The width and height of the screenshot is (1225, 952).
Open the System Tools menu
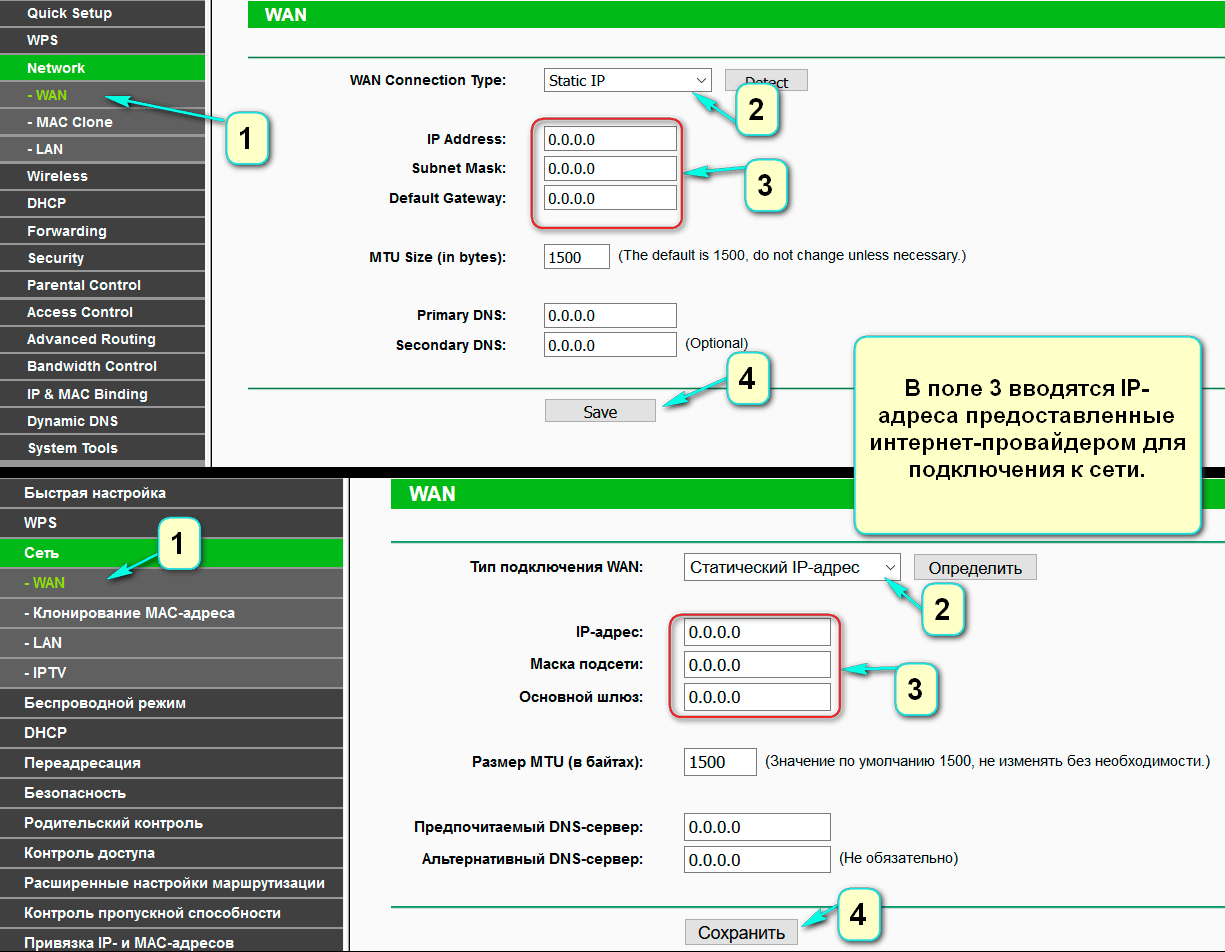coord(72,448)
